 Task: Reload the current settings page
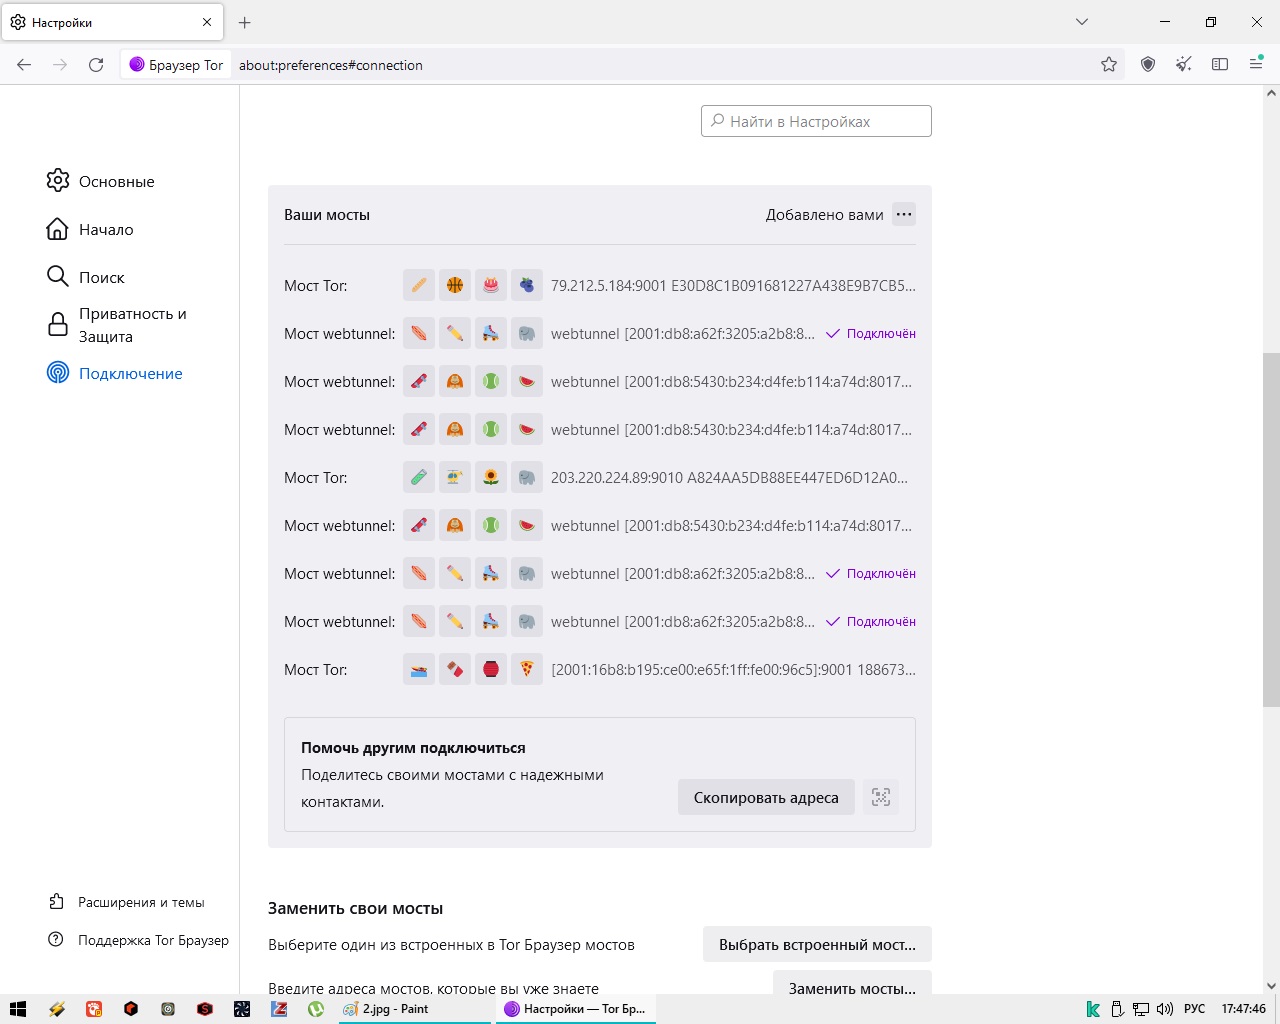click(x=96, y=65)
